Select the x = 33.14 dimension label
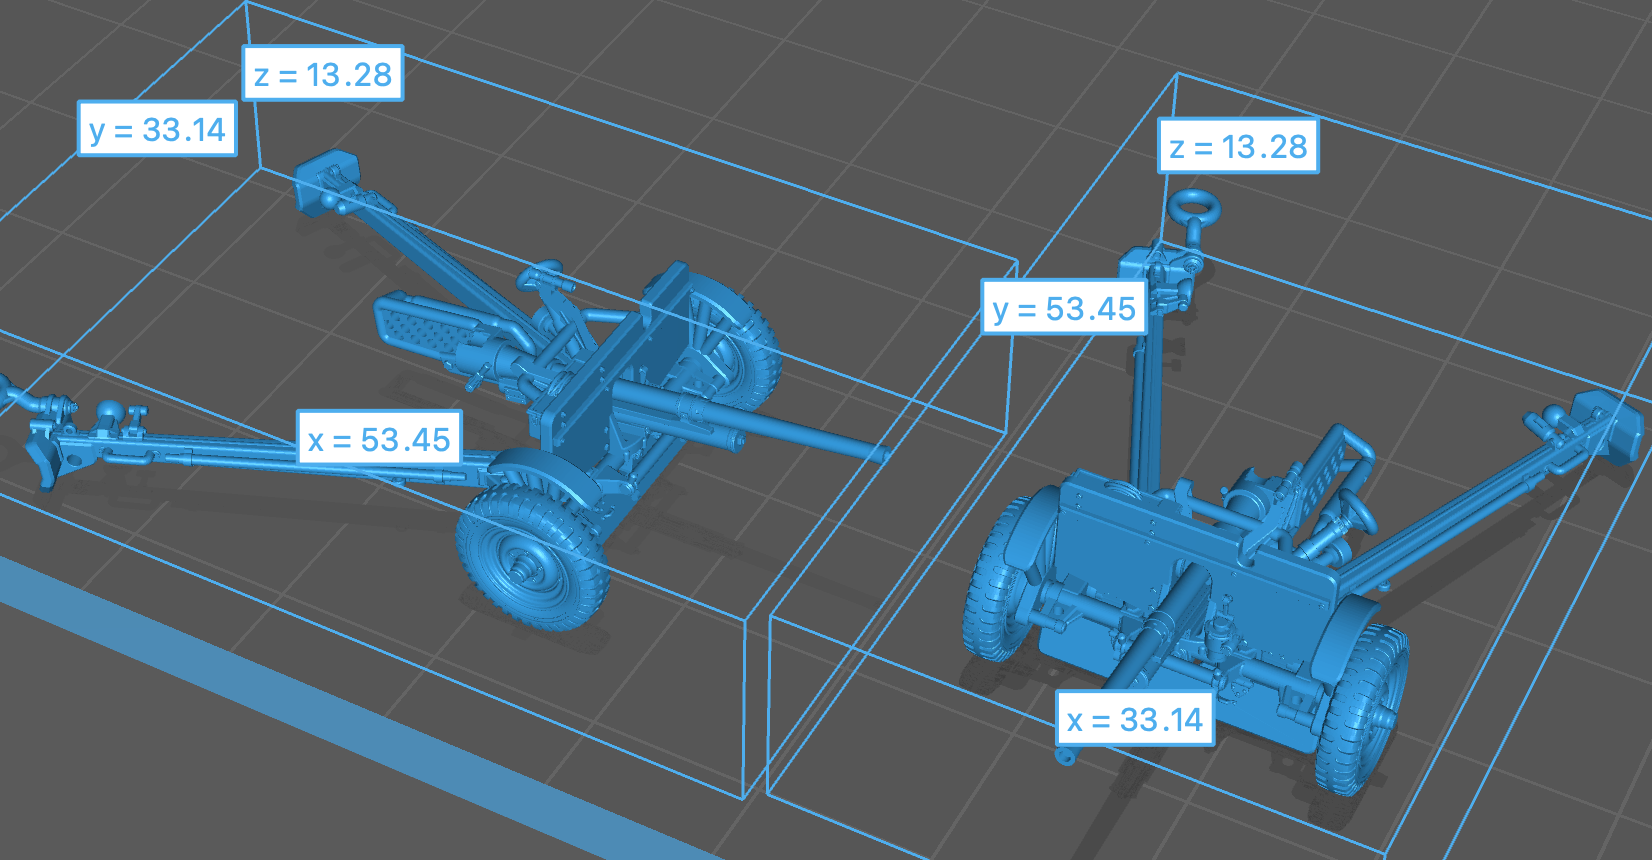Viewport: 1652px width, 860px height. coord(1135,719)
